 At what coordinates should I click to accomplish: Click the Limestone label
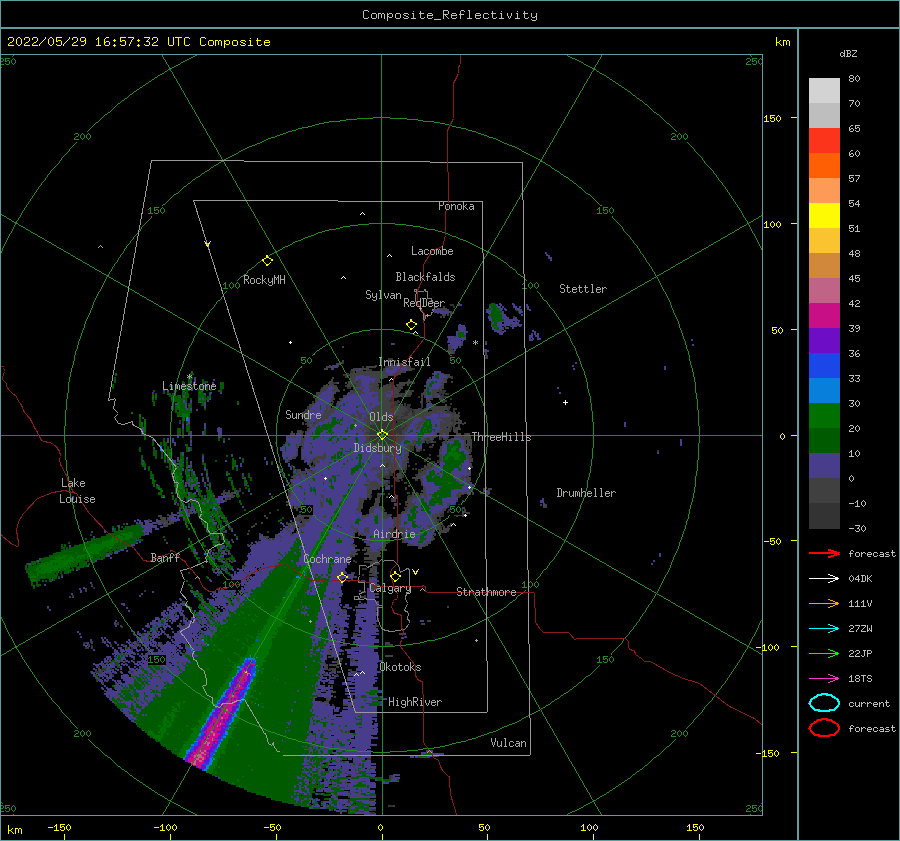point(189,386)
